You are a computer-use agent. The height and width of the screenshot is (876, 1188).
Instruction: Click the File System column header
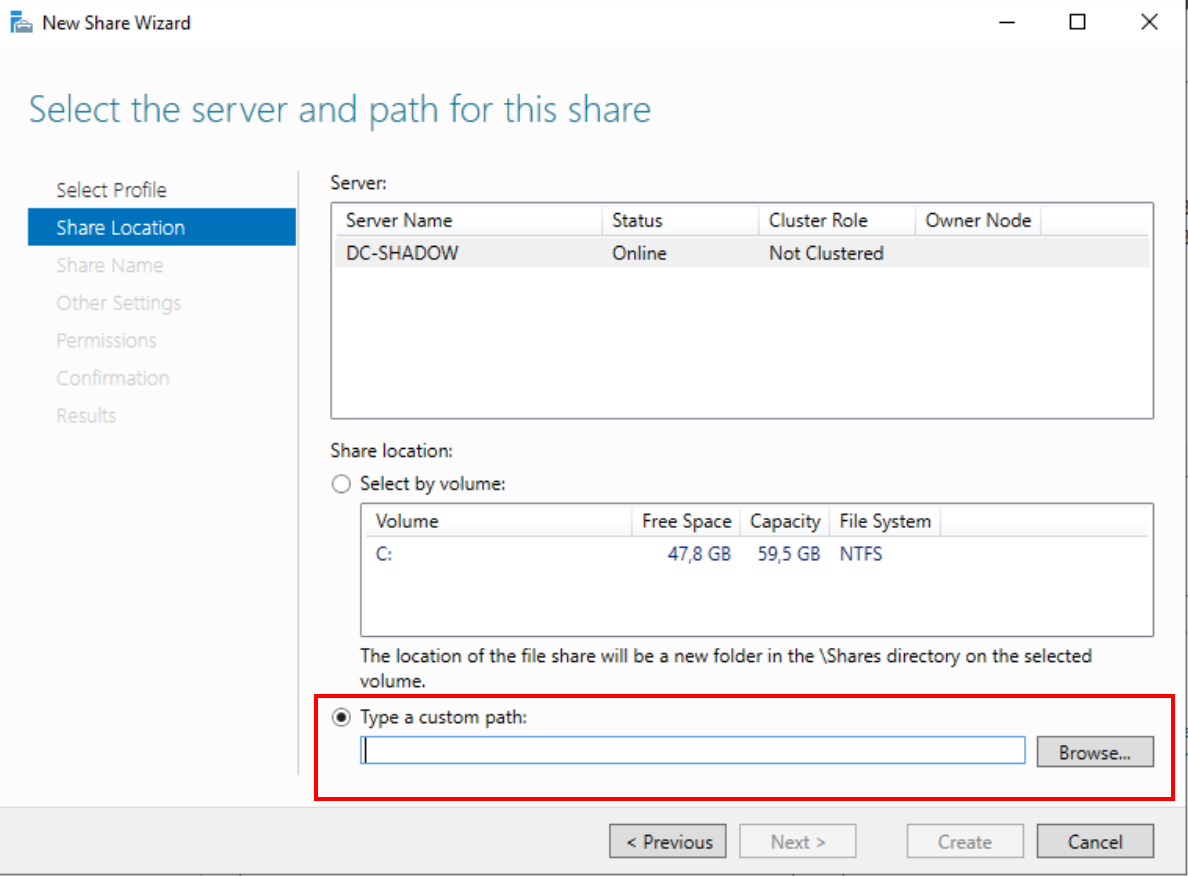click(884, 522)
